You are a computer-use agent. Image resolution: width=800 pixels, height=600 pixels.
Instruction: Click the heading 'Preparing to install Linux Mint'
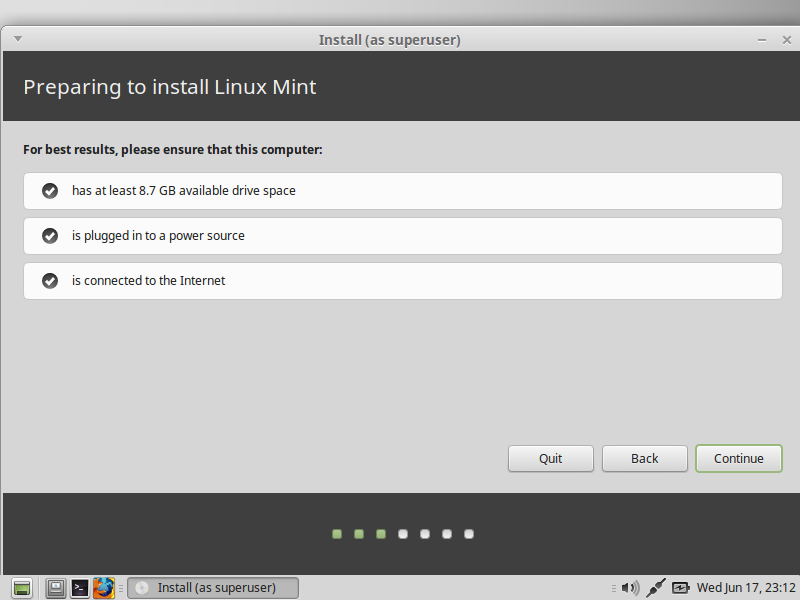pos(170,87)
